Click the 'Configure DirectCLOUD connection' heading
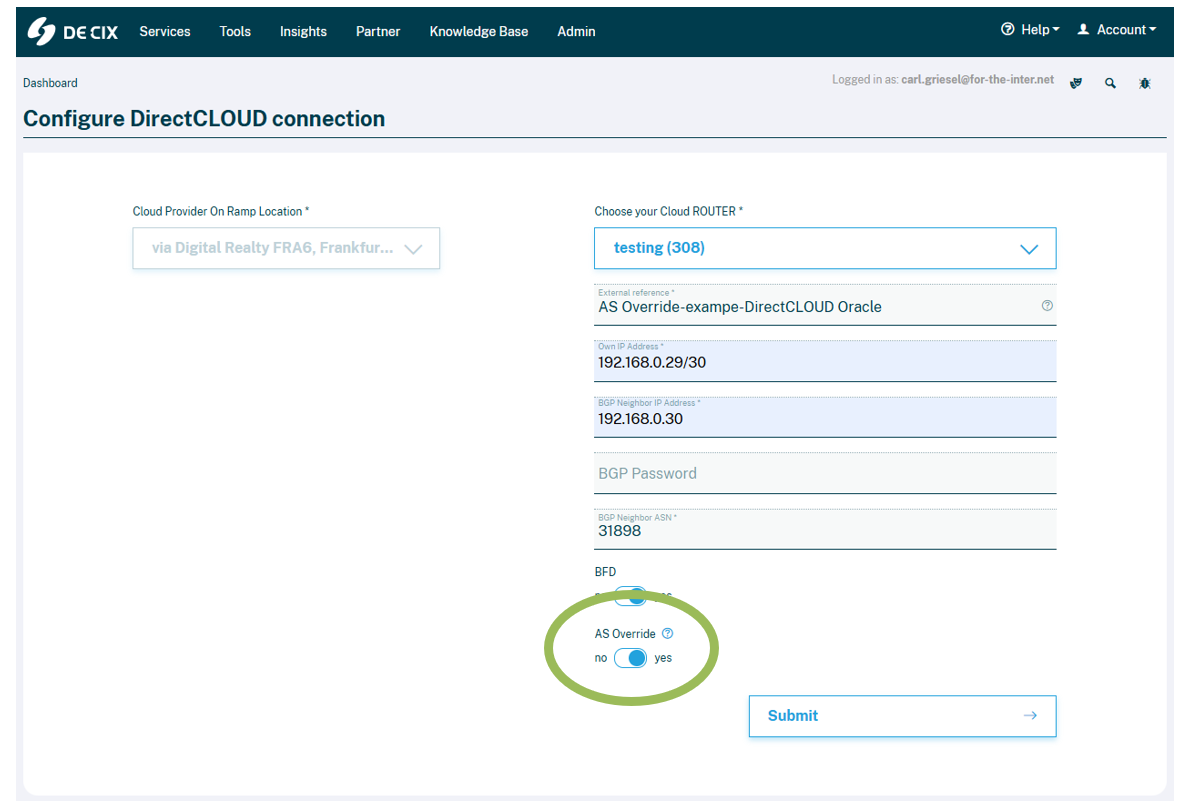Viewport: 1187px width, 811px height. tap(204, 119)
